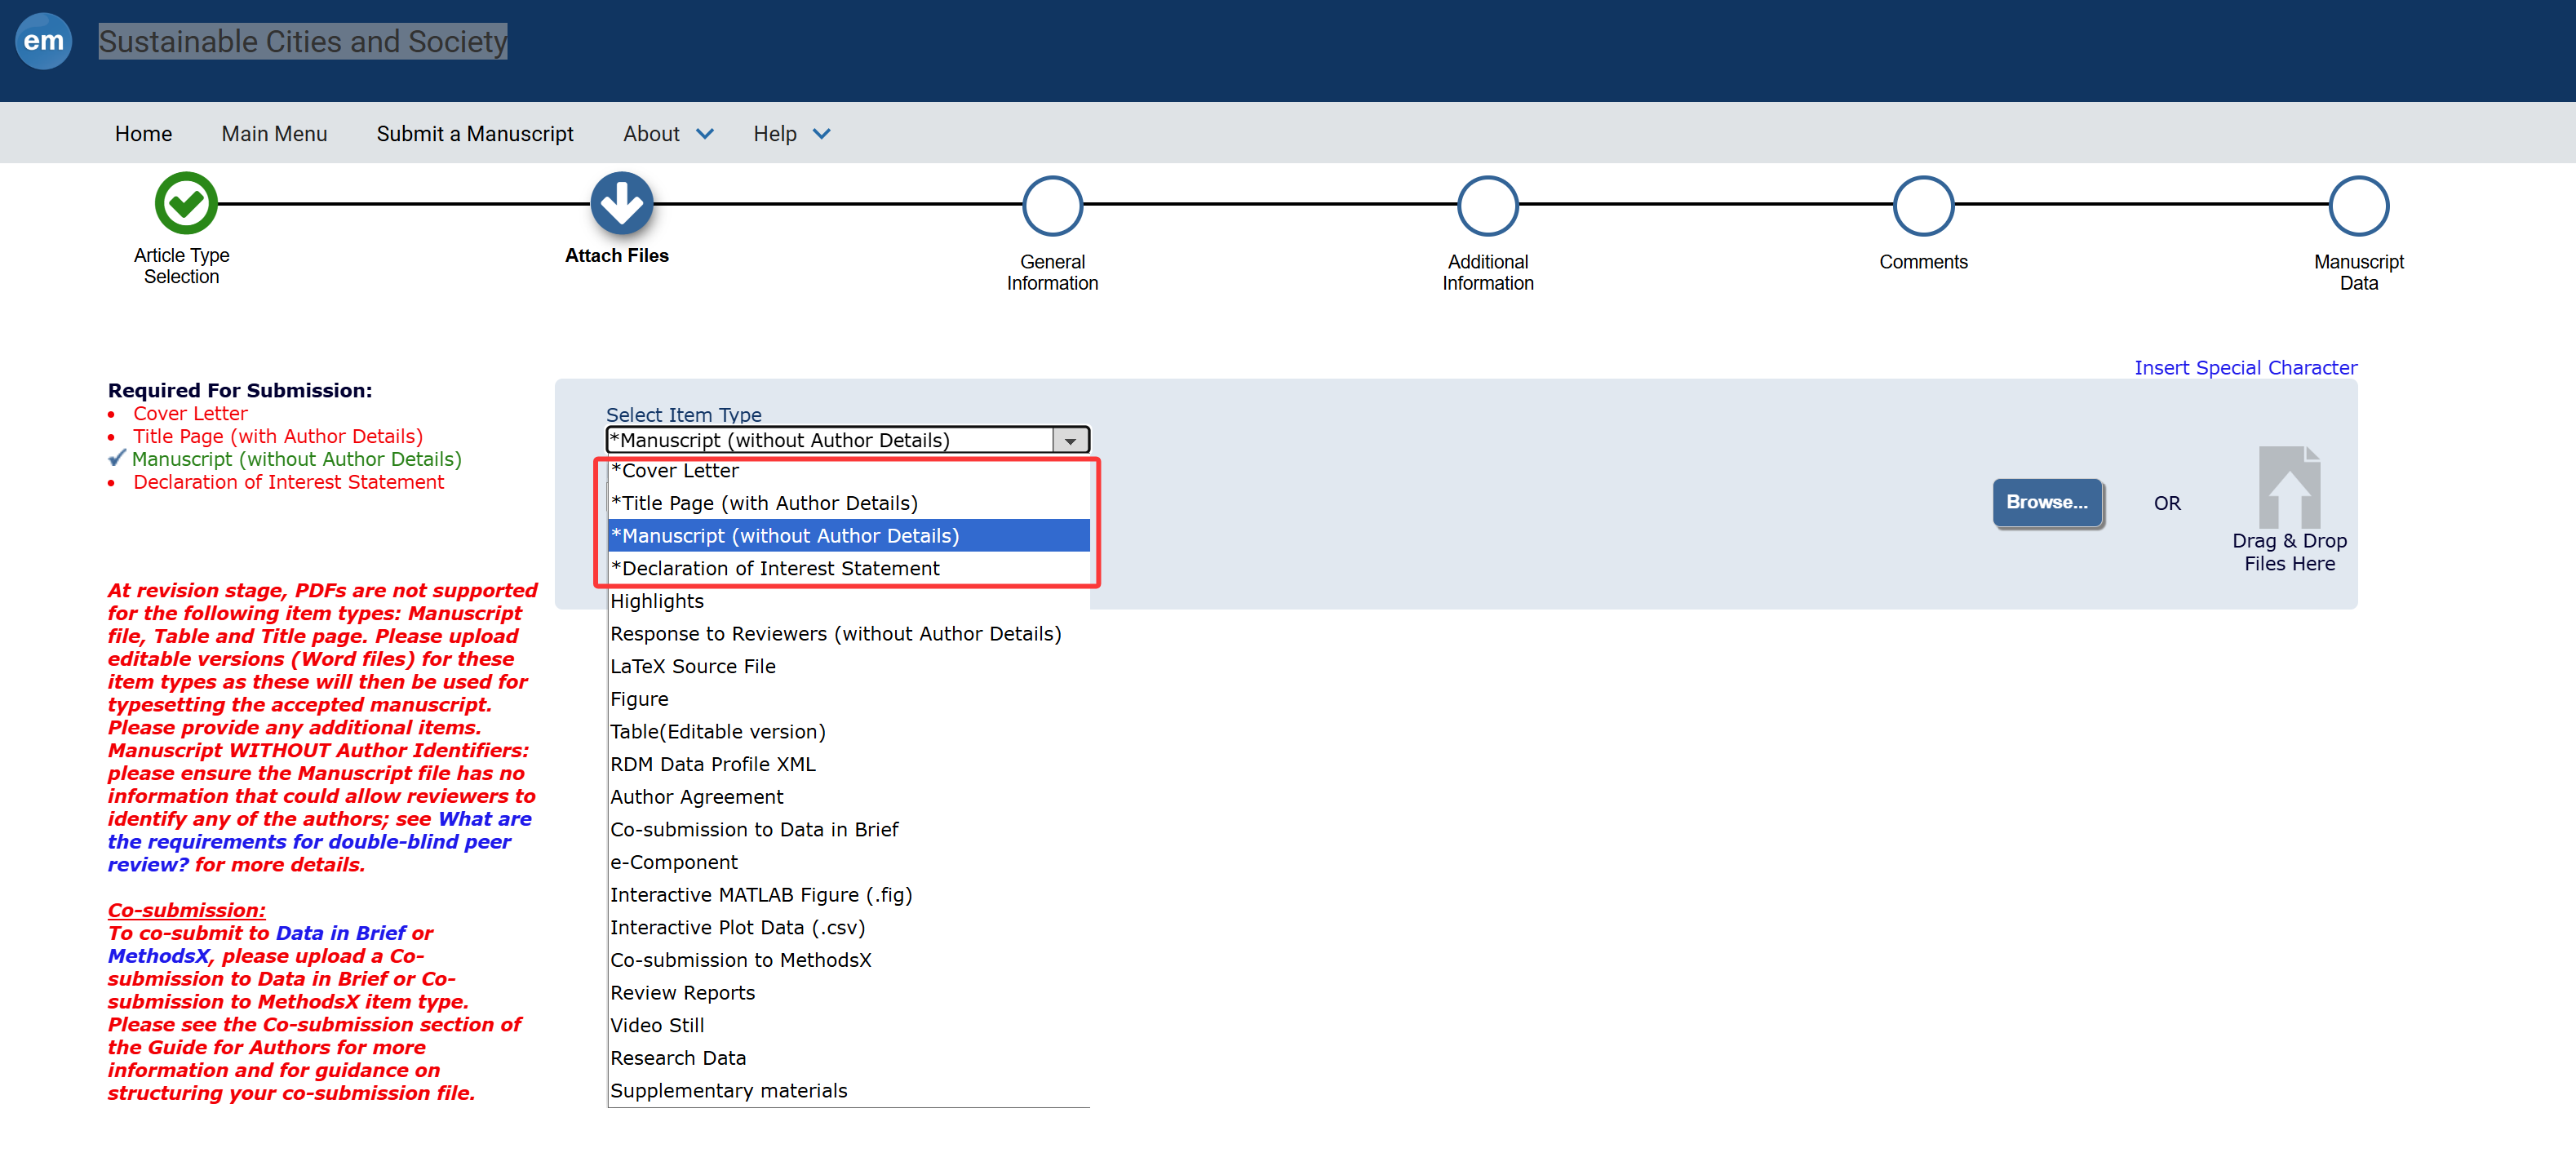Choose Declaration of Interest Statement option
The width and height of the screenshot is (2576, 1175).
[775, 569]
